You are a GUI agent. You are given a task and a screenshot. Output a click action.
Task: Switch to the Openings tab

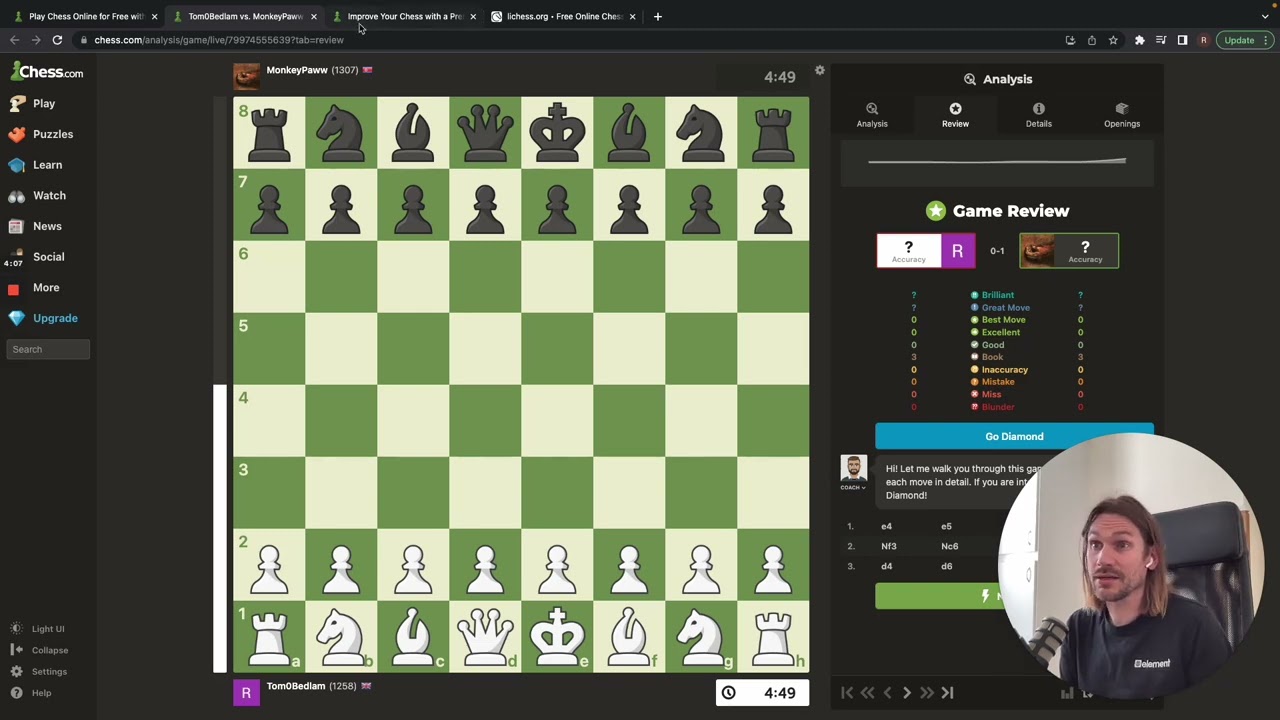1122,115
